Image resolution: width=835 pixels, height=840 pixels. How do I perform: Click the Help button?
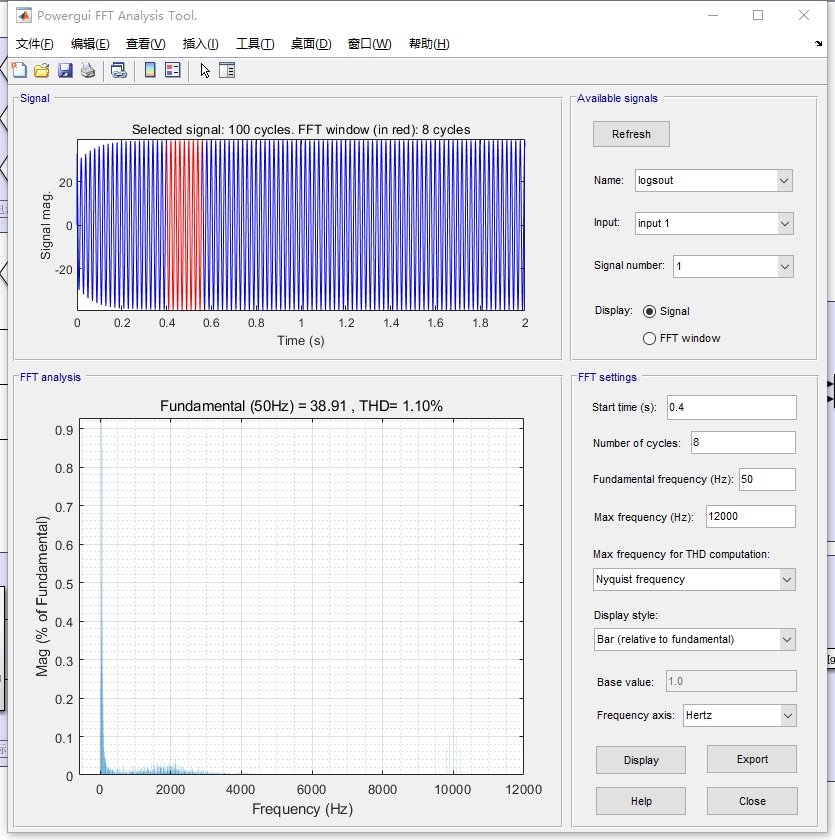tap(641, 801)
